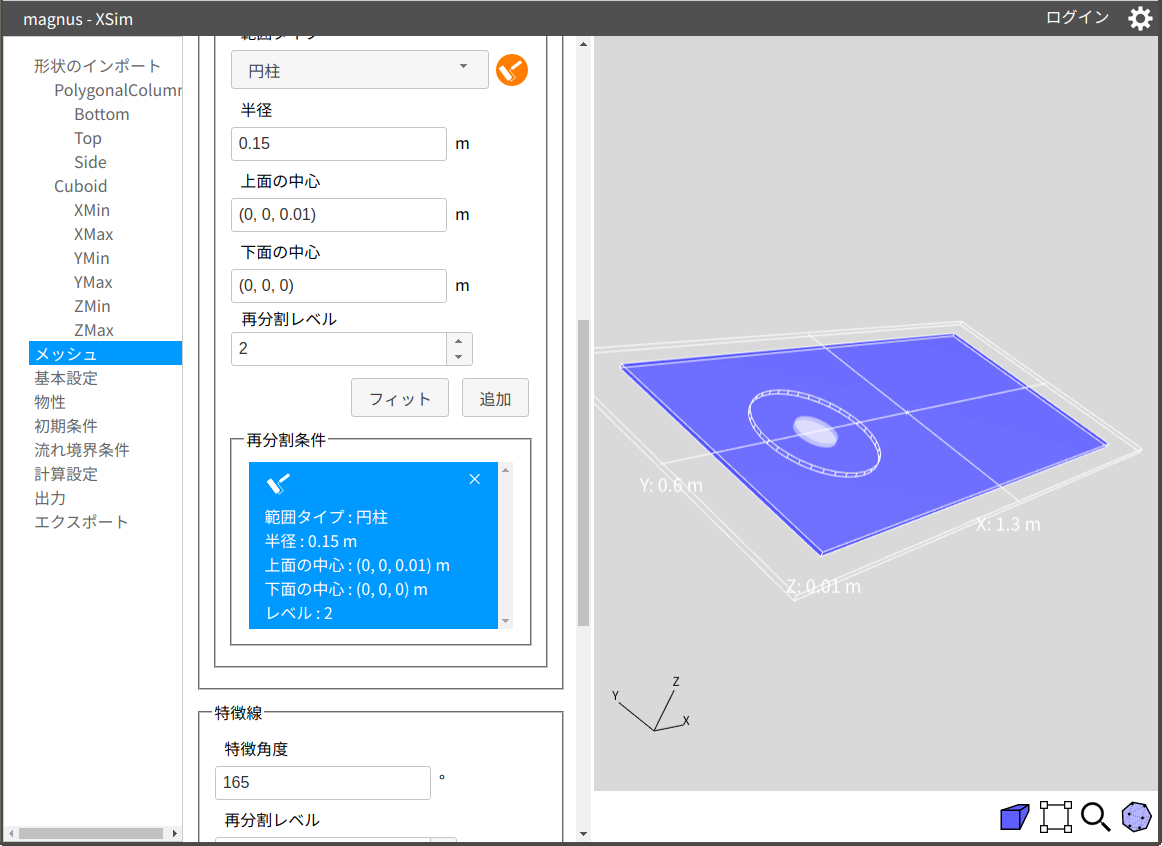Click the orange paint-select icon beside 円柱

tap(512, 70)
